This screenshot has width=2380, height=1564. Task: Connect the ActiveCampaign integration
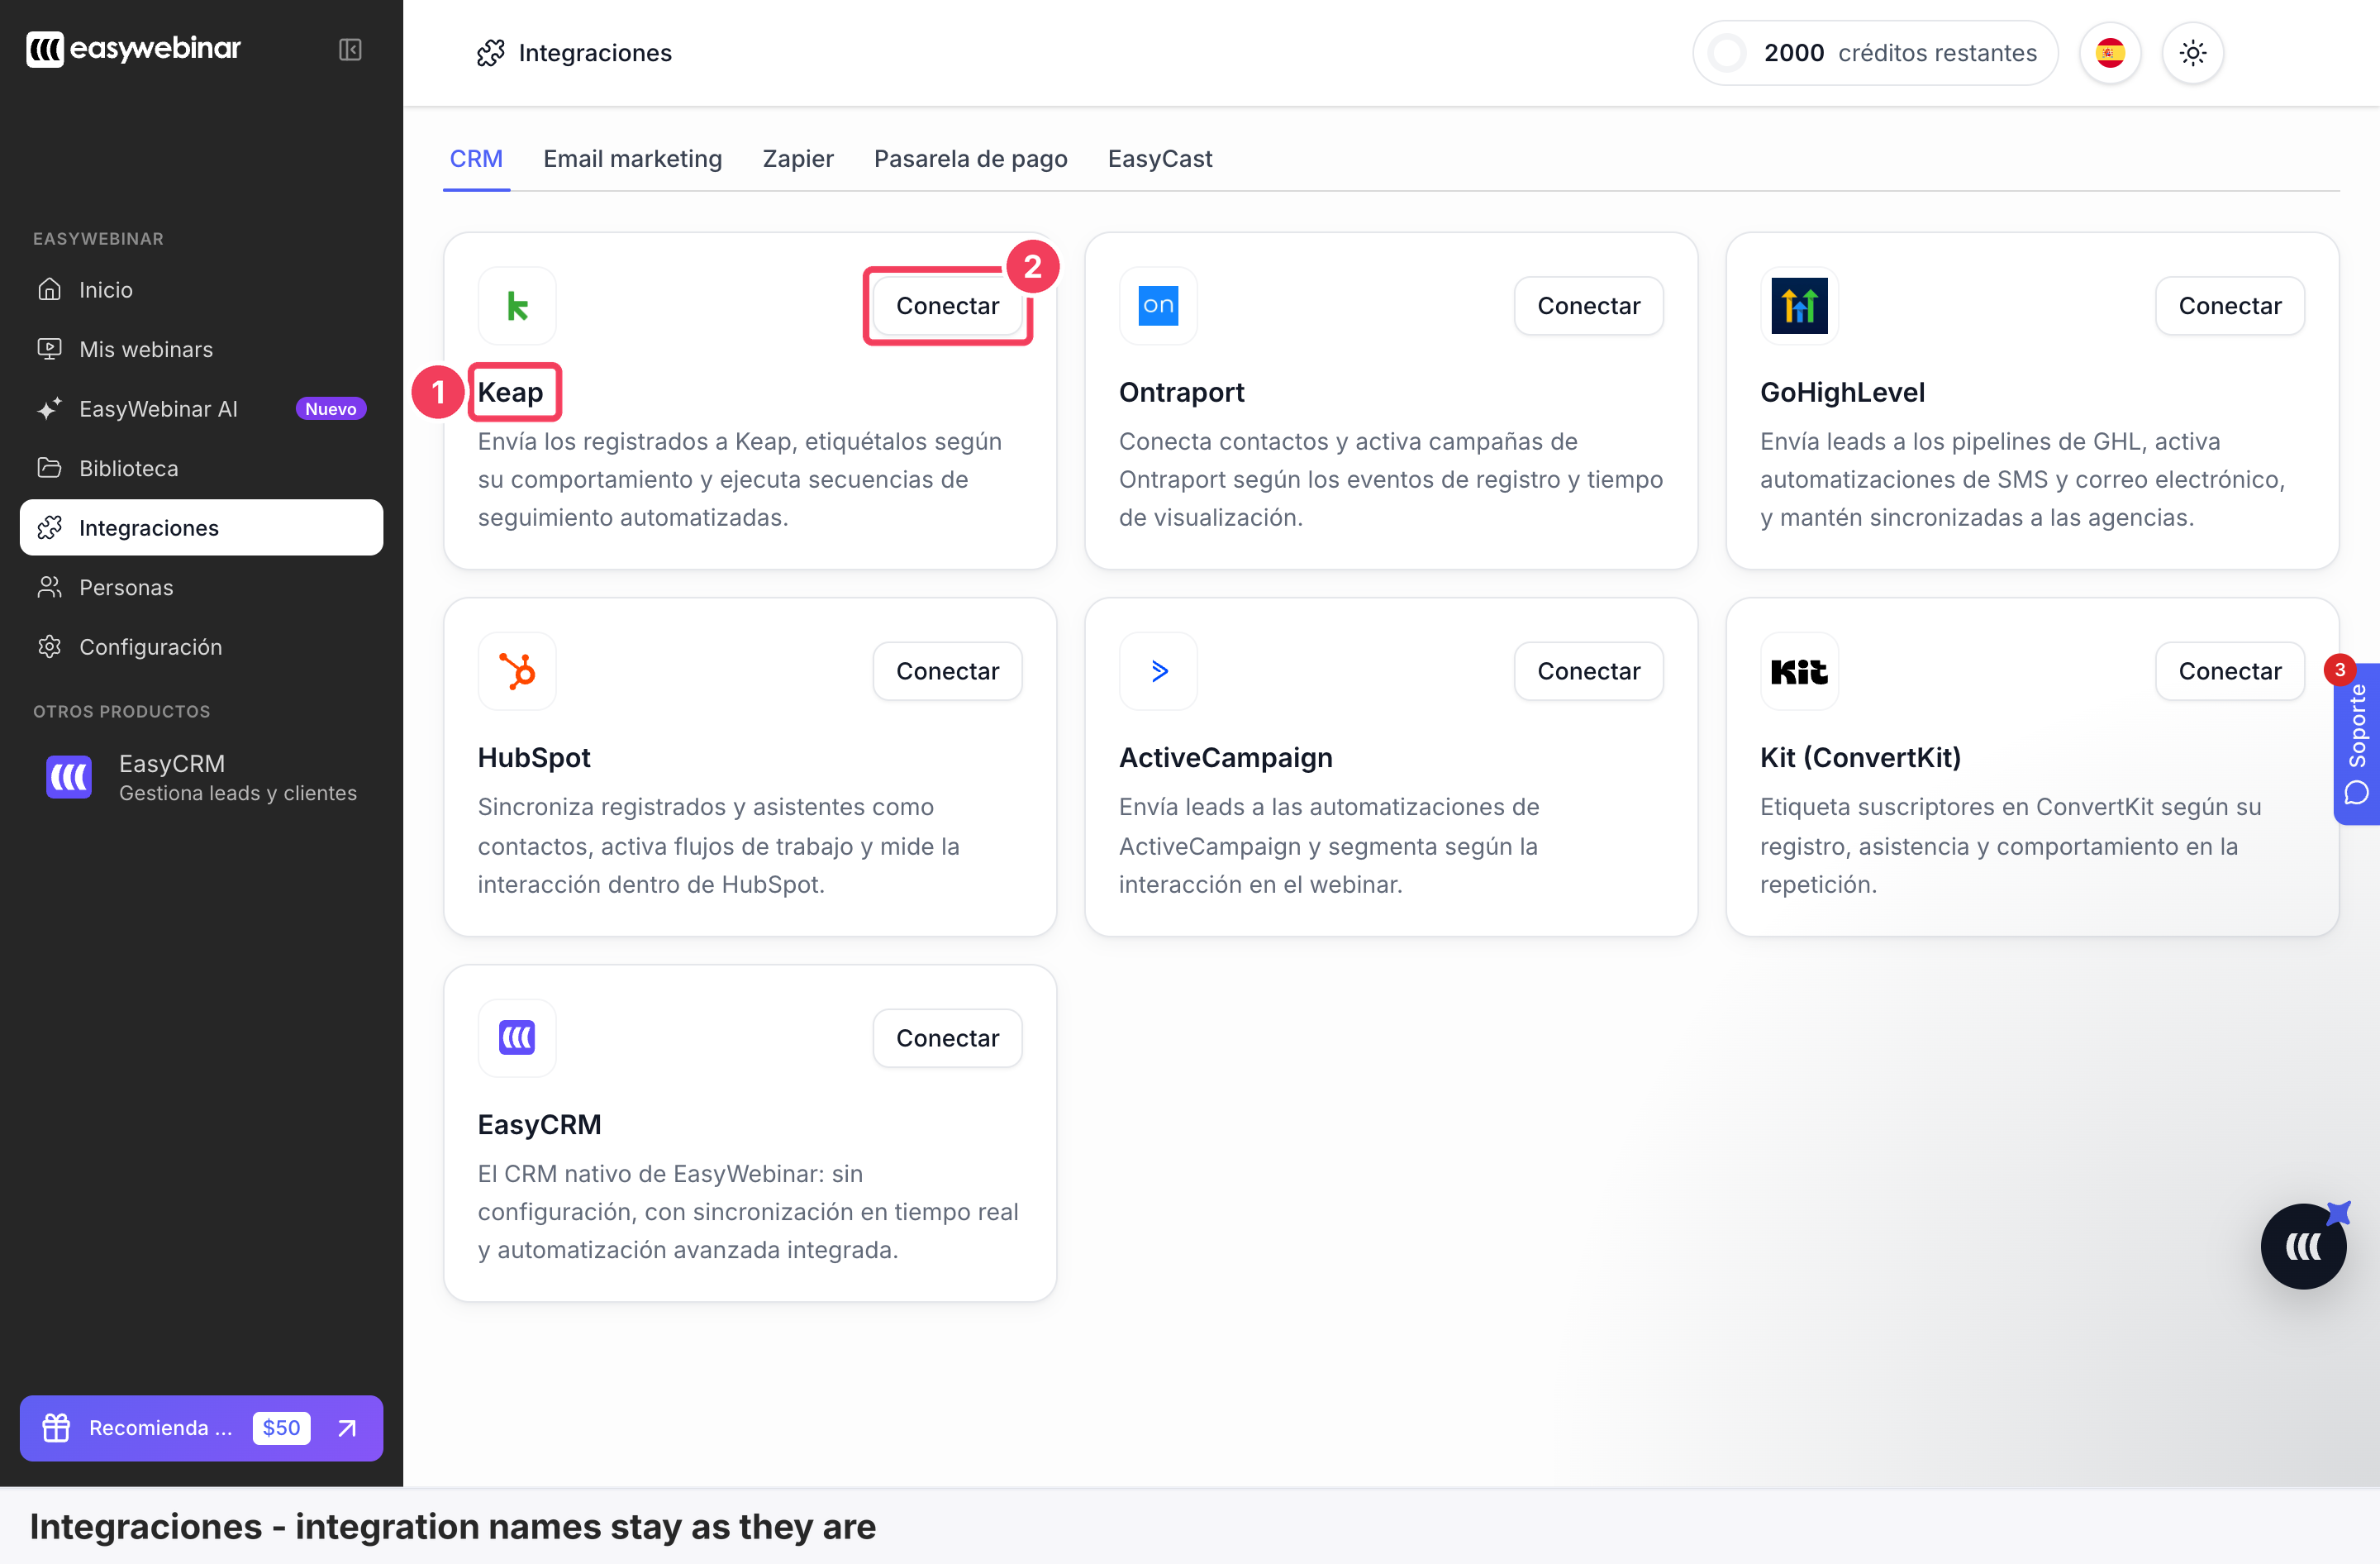[x=1588, y=671]
